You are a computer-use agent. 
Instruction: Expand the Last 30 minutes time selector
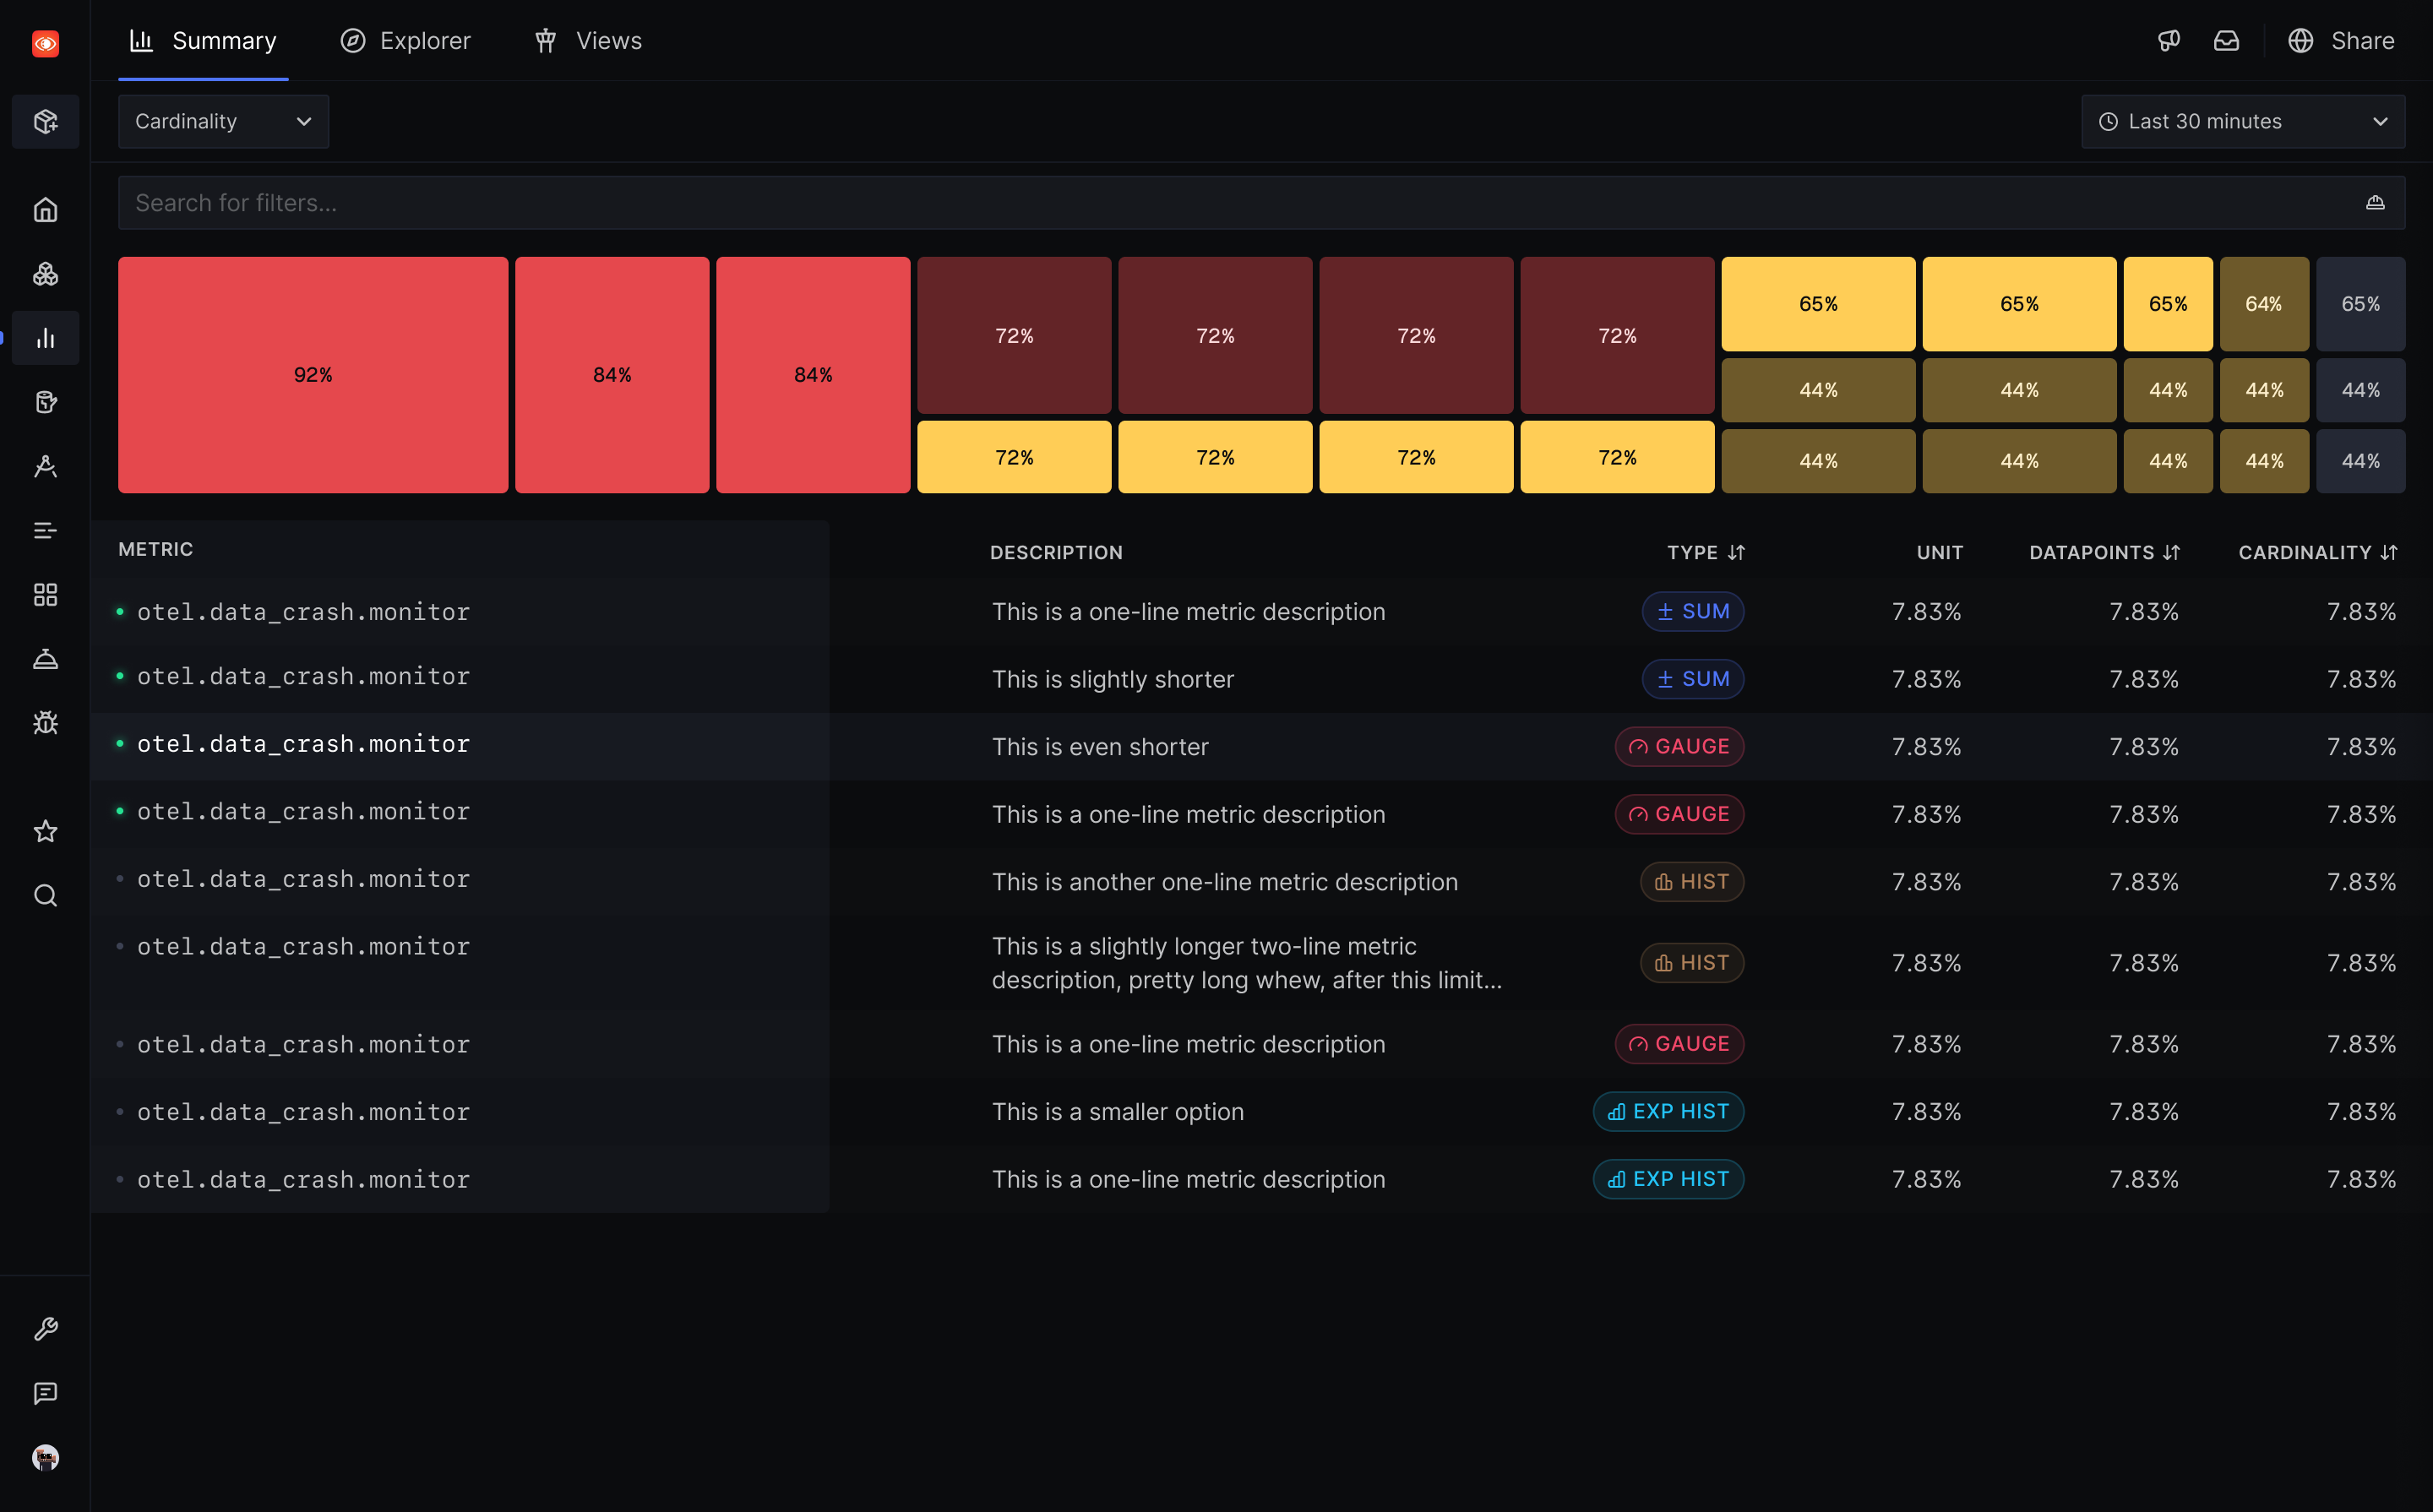click(x=2243, y=122)
